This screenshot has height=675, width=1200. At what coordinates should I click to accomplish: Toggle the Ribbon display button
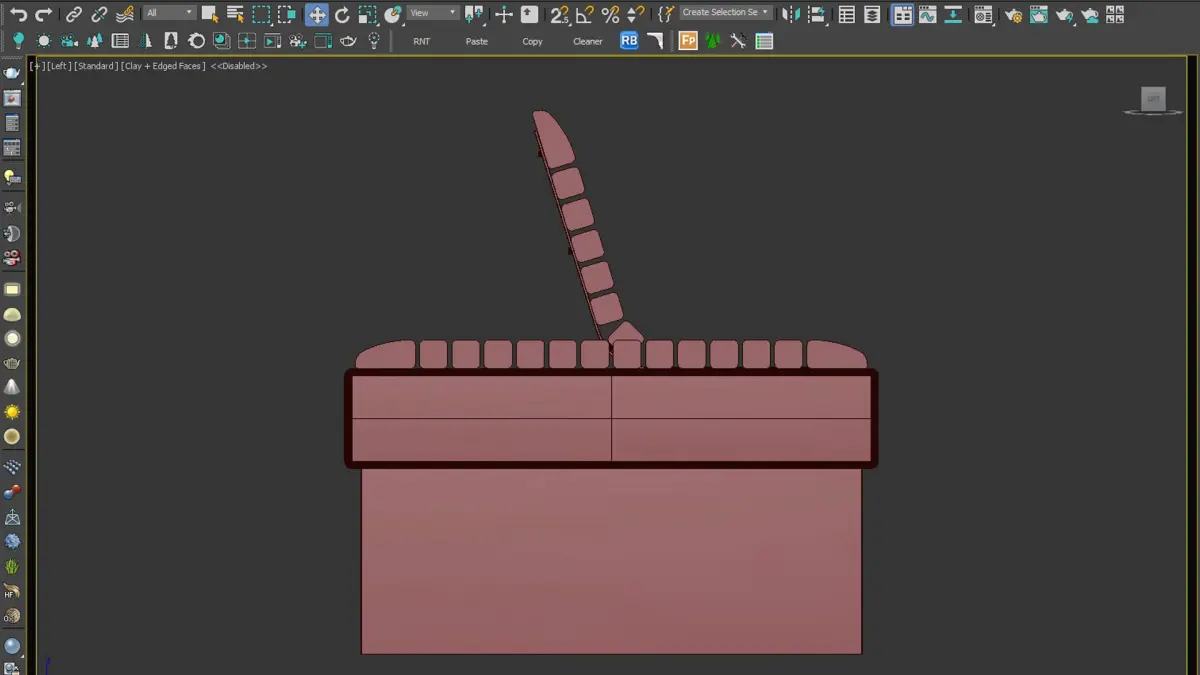[x=902, y=14]
